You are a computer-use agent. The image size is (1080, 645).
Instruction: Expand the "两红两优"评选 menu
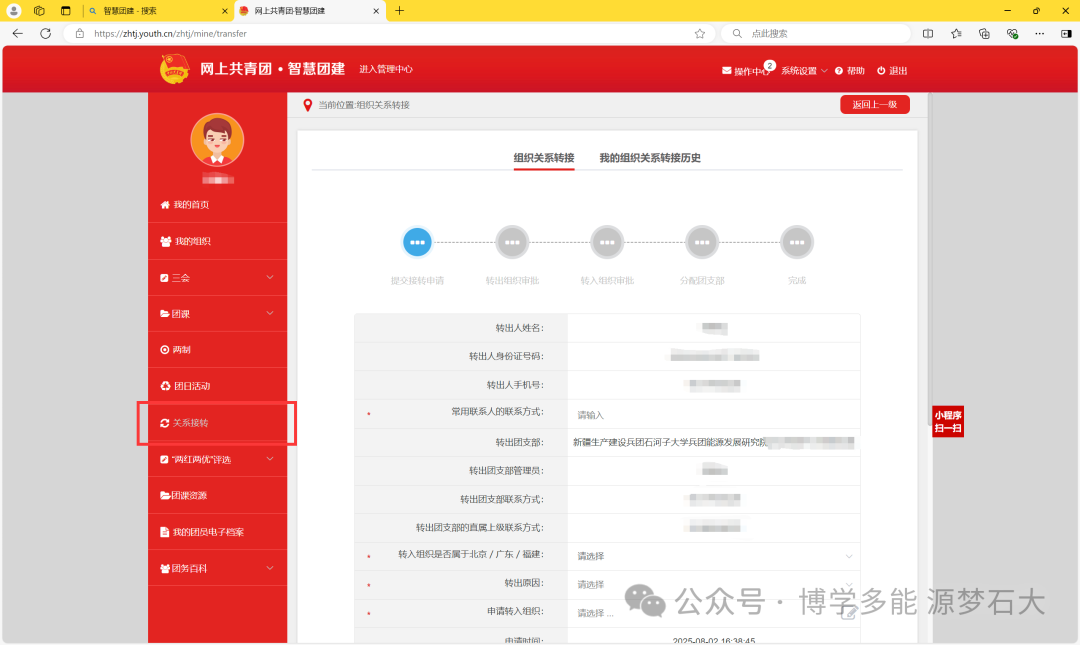(269, 459)
